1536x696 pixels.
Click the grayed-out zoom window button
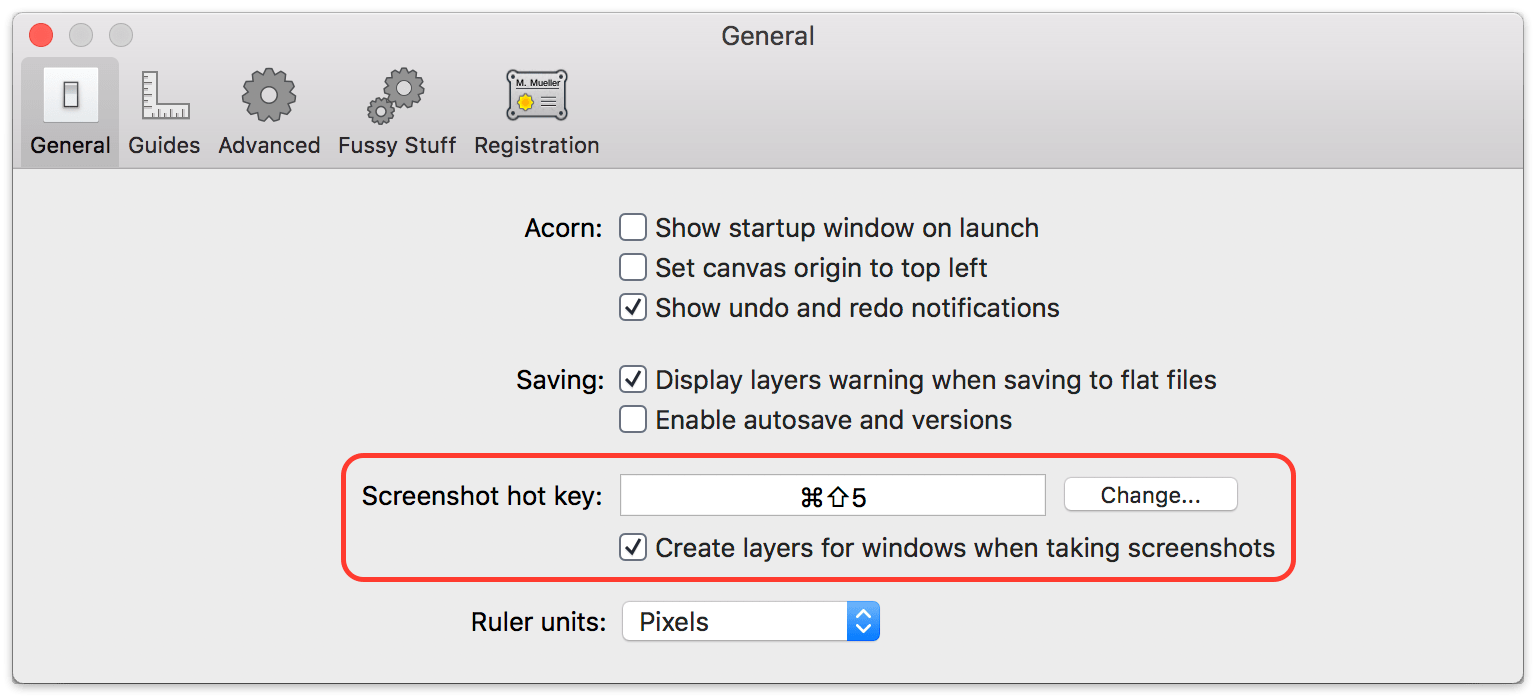tap(121, 36)
